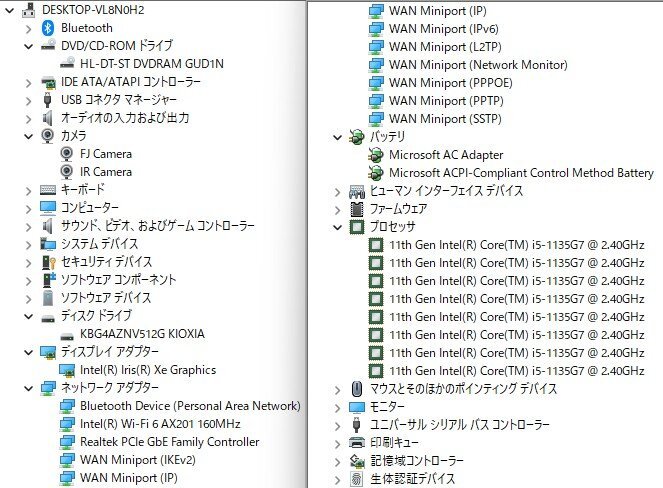
Task: Click the ファームウェア chip icon
Action: point(357,208)
